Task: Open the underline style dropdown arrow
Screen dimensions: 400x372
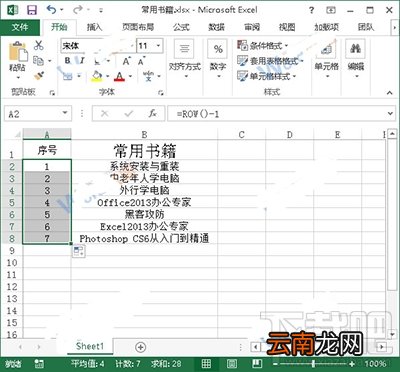Action: pos(108,61)
